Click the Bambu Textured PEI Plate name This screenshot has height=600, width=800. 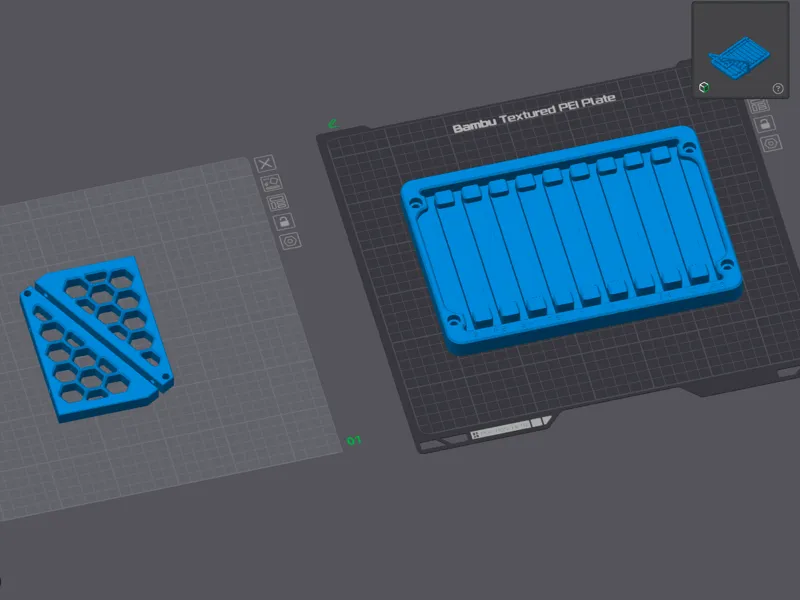point(534,113)
